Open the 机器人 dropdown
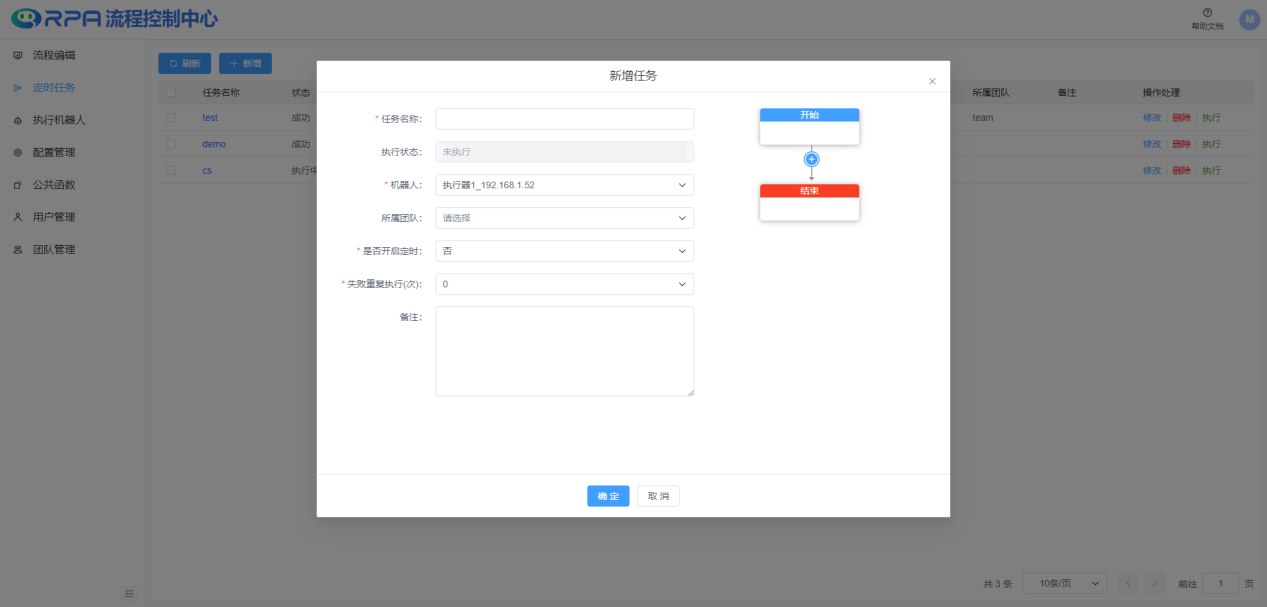1267x607 pixels. 564,185
